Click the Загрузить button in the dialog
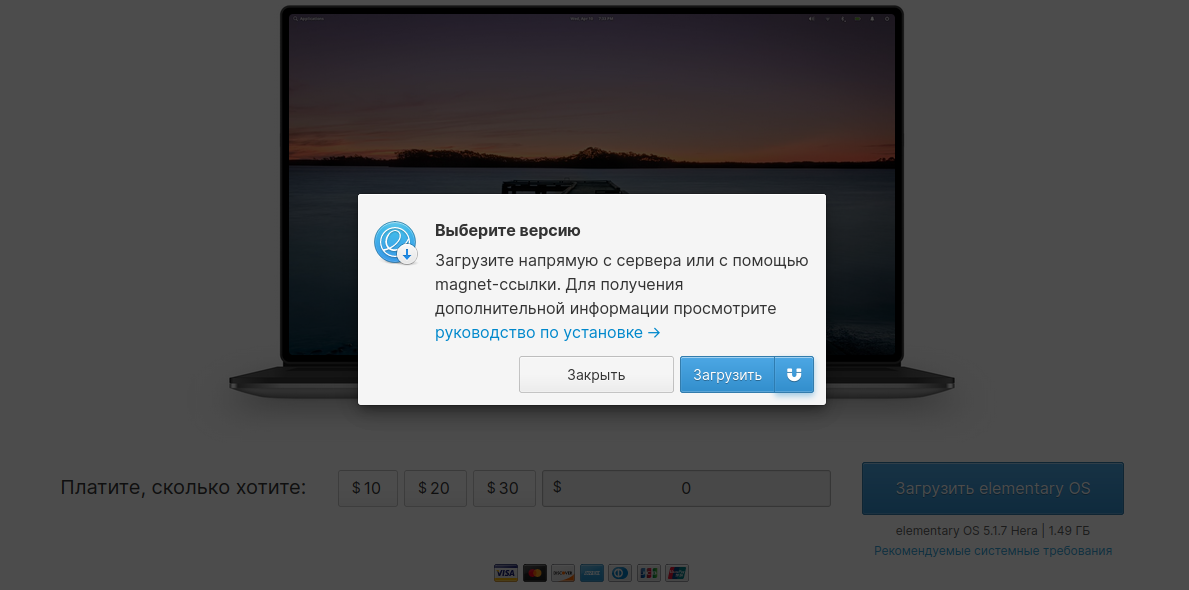Viewport: 1189px width, 590px height. 727,375
